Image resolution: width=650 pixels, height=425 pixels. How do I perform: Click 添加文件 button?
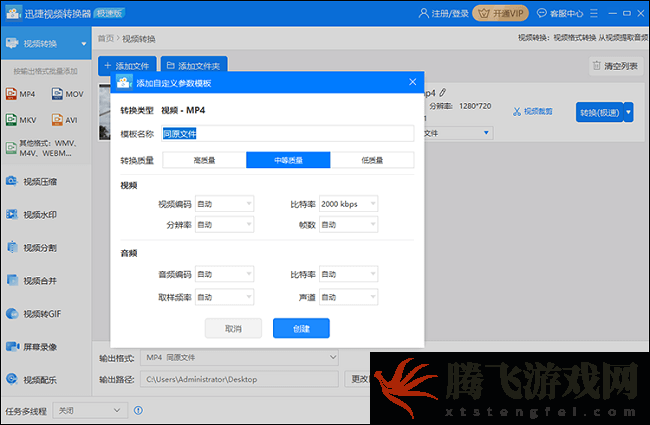(127, 66)
